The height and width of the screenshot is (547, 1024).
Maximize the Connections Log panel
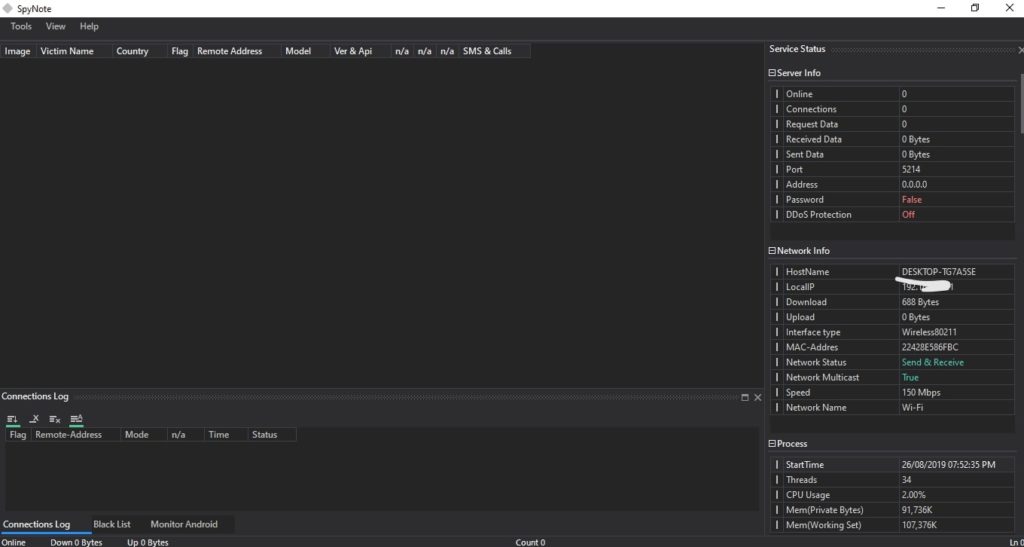pyautogui.click(x=745, y=397)
